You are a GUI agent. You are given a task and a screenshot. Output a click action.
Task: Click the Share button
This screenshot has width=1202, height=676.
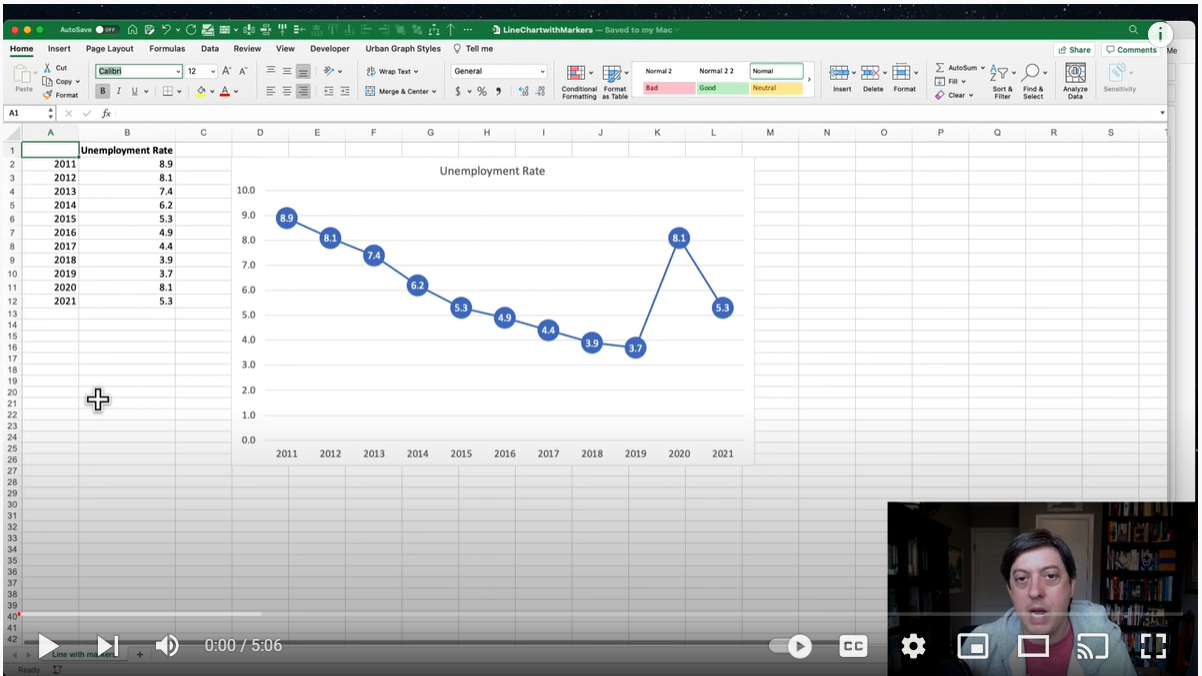(1075, 48)
